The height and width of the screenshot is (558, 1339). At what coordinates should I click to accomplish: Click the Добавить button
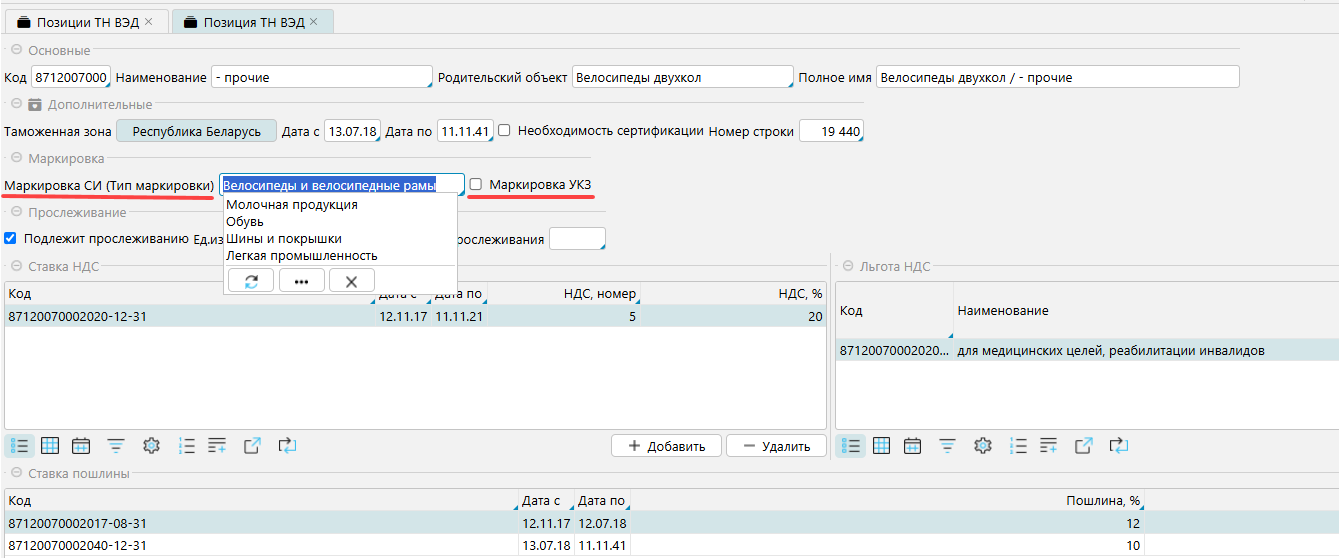[666, 446]
